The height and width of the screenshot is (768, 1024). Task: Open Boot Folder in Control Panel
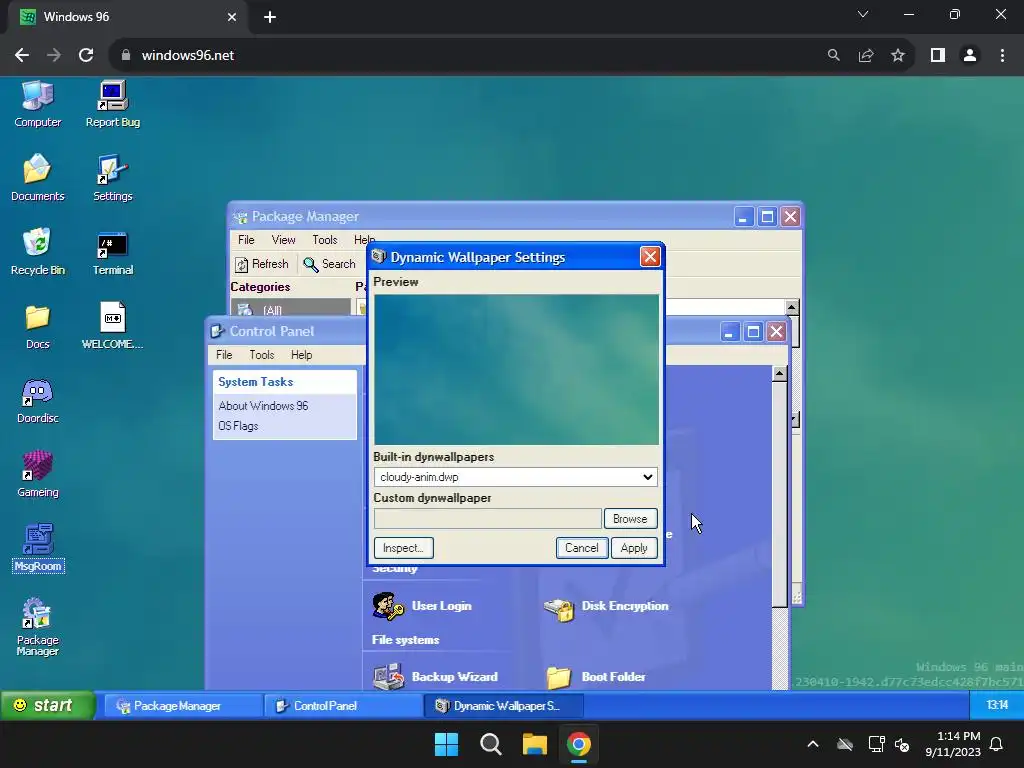point(596,677)
